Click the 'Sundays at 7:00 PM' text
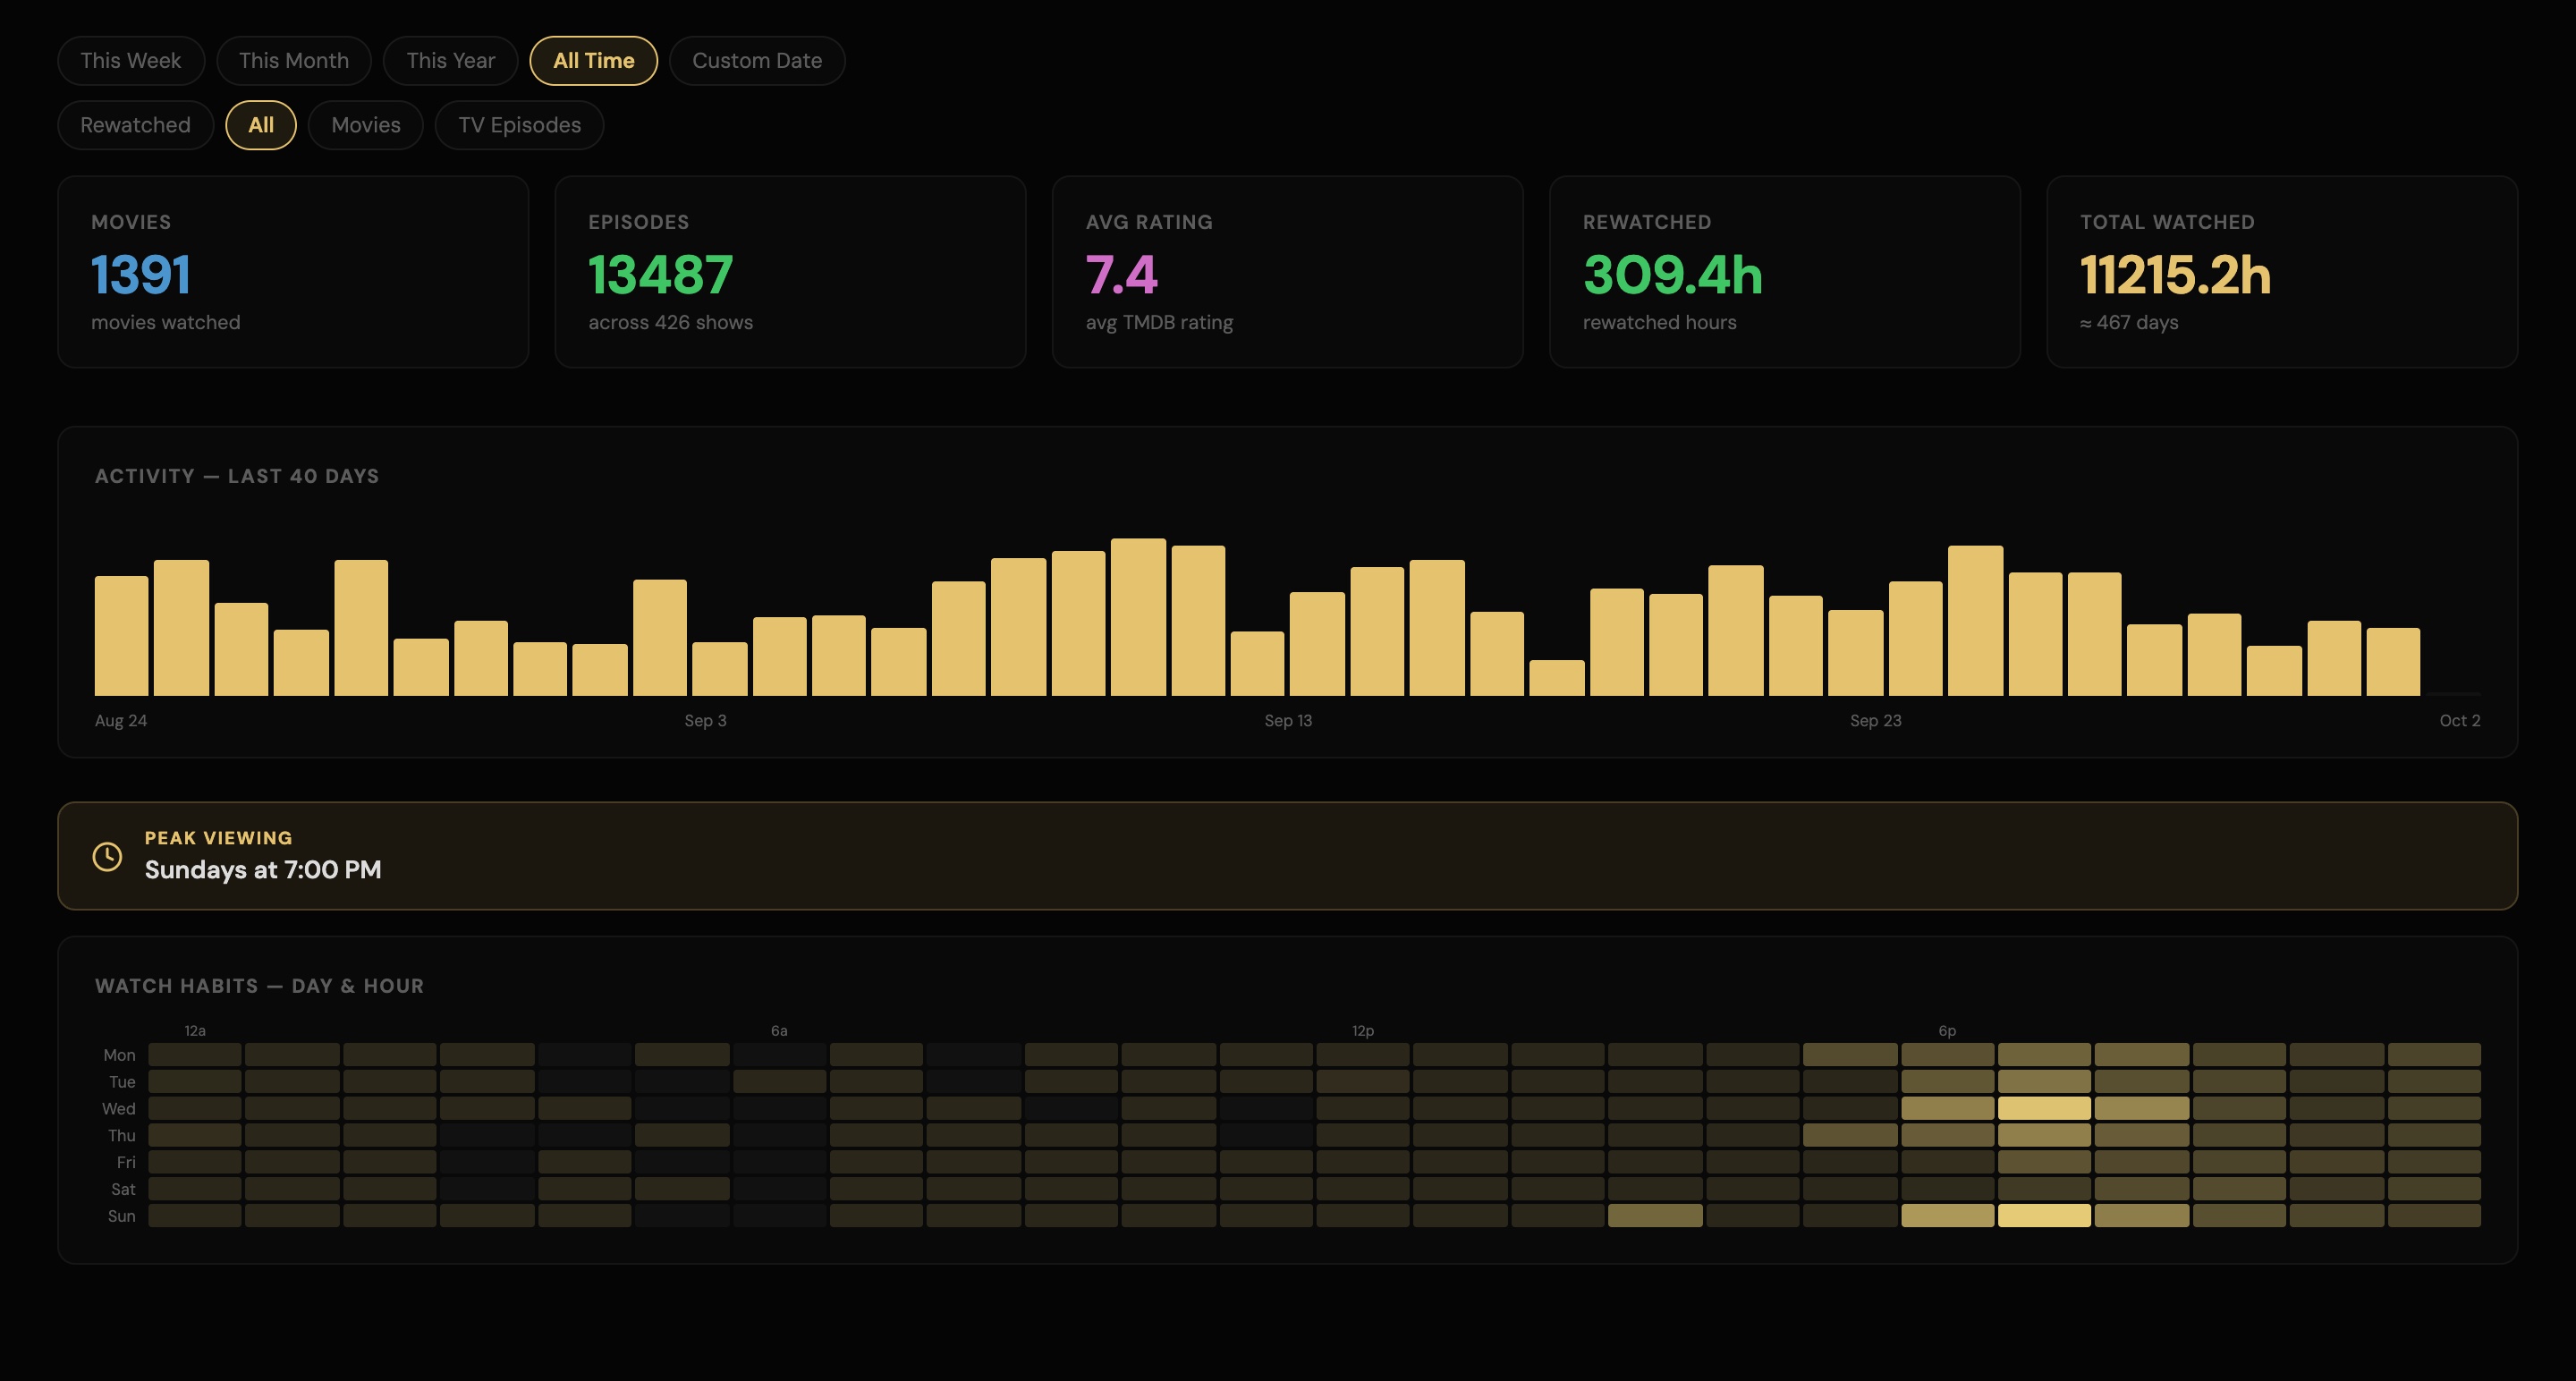 coord(263,870)
